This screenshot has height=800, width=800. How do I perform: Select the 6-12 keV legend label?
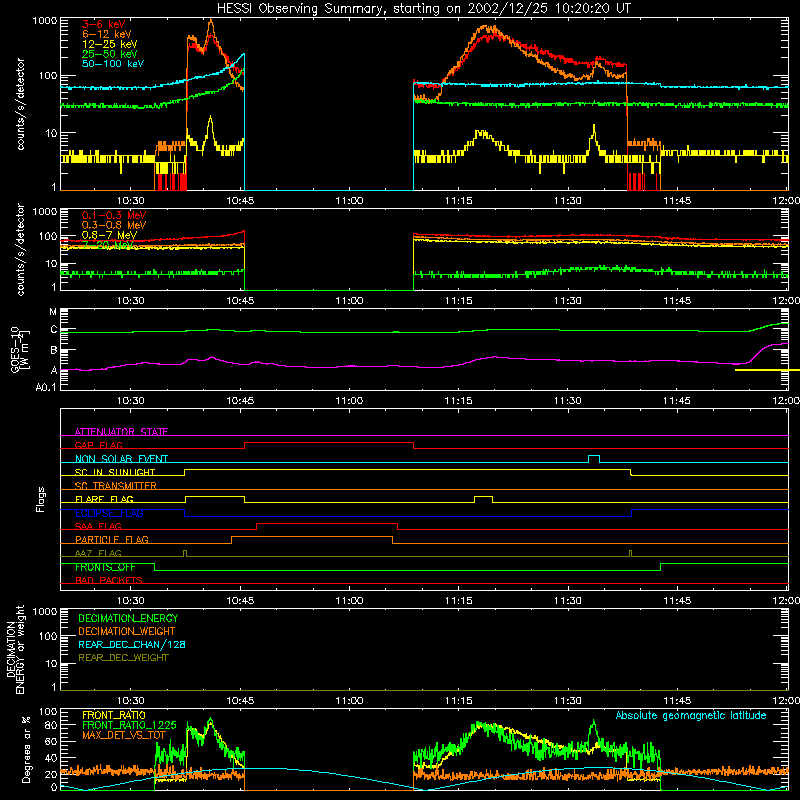(x=107, y=34)
